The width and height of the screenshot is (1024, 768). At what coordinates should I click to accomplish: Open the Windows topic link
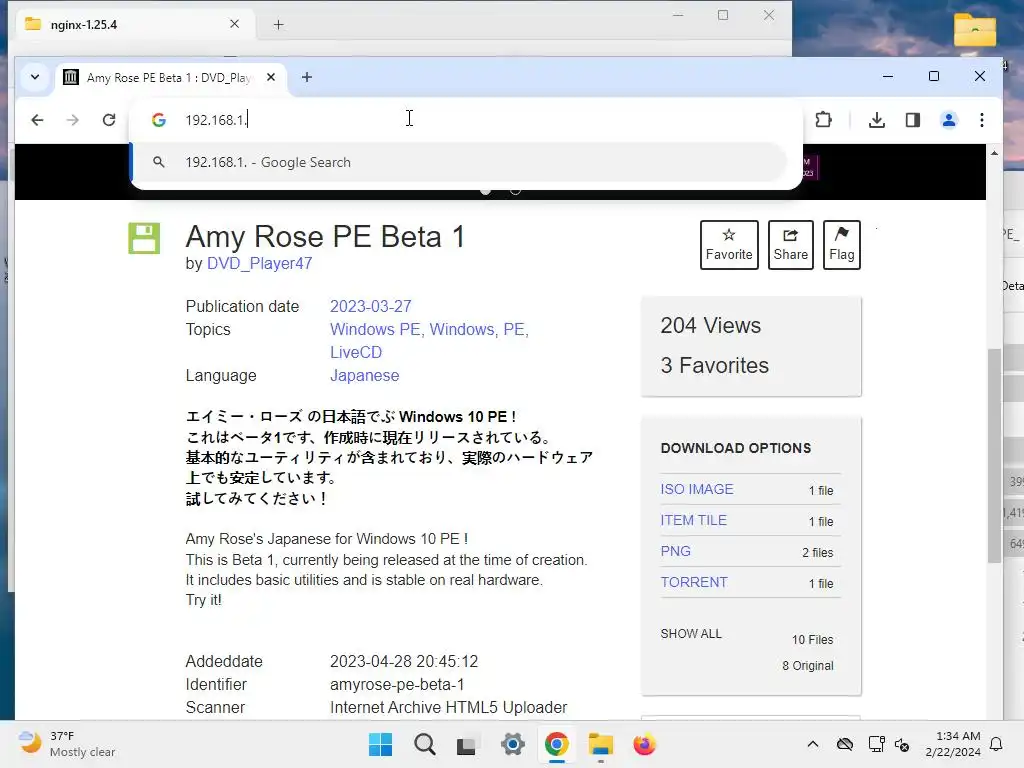[x=461, y=329]
